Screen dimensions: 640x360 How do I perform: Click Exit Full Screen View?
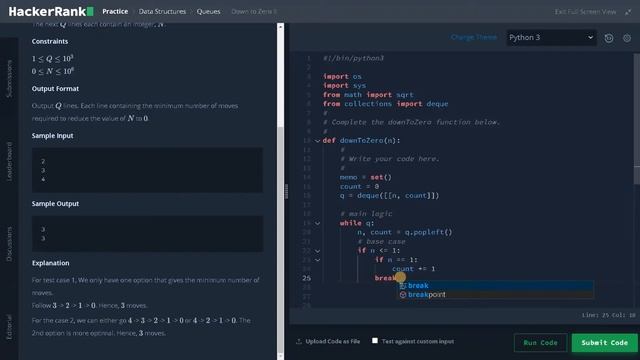(x=585, y=12)
